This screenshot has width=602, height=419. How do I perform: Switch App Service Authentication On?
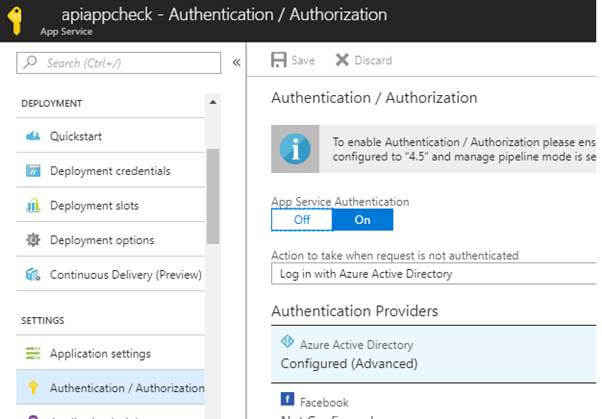click(x=362, y=220)
